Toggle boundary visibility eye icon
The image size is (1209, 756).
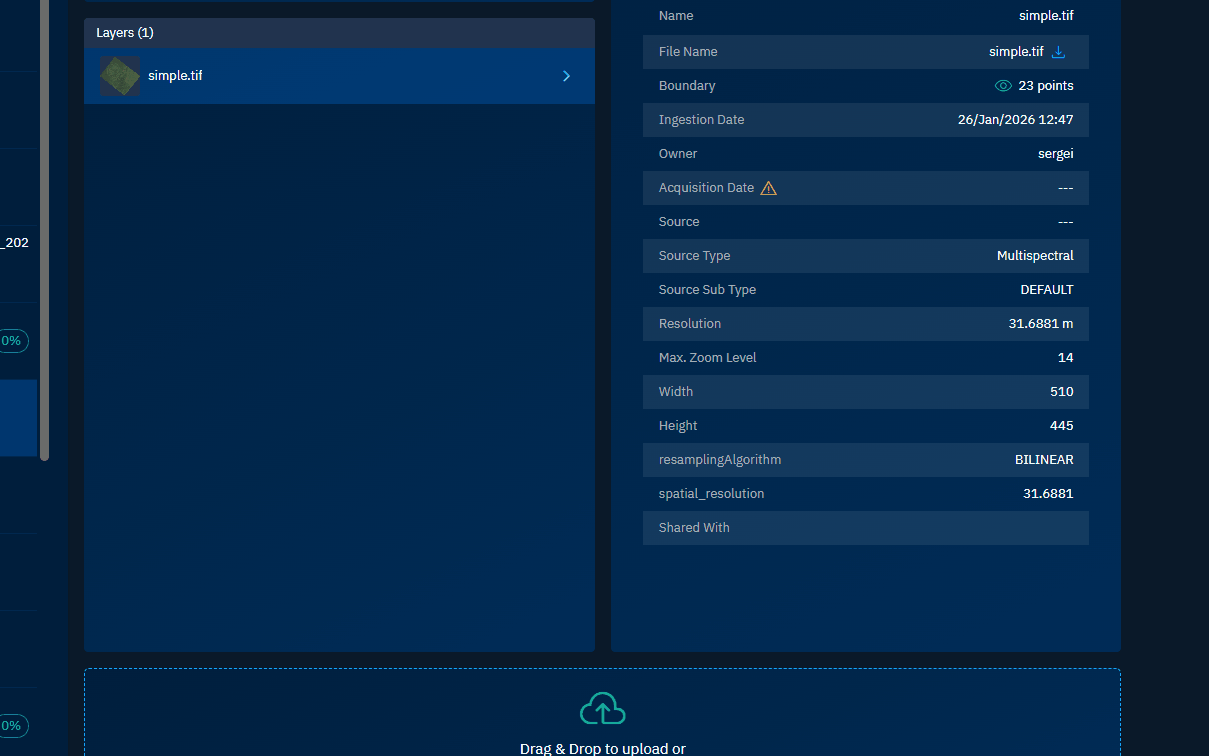(1003, 86)
